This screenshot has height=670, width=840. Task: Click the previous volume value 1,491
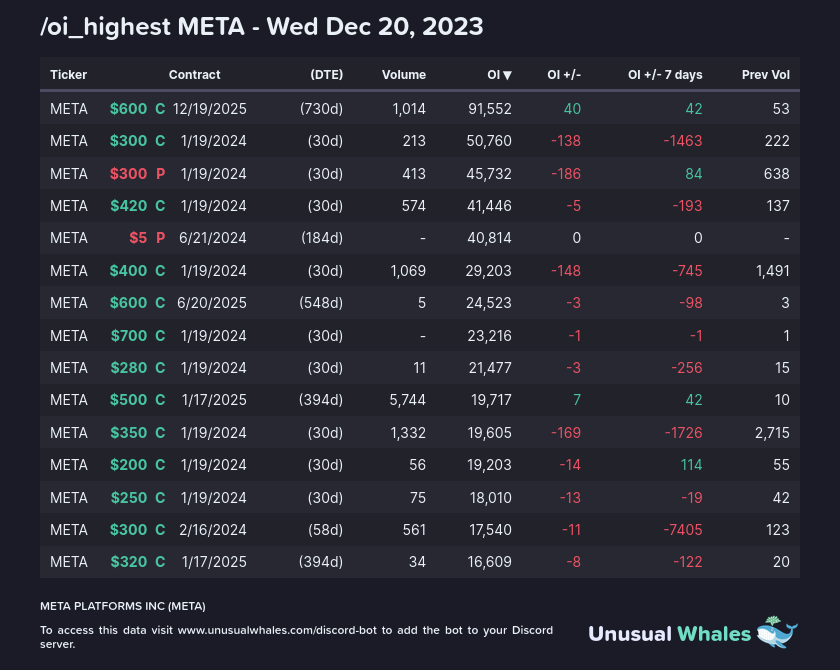pos(773,271)
